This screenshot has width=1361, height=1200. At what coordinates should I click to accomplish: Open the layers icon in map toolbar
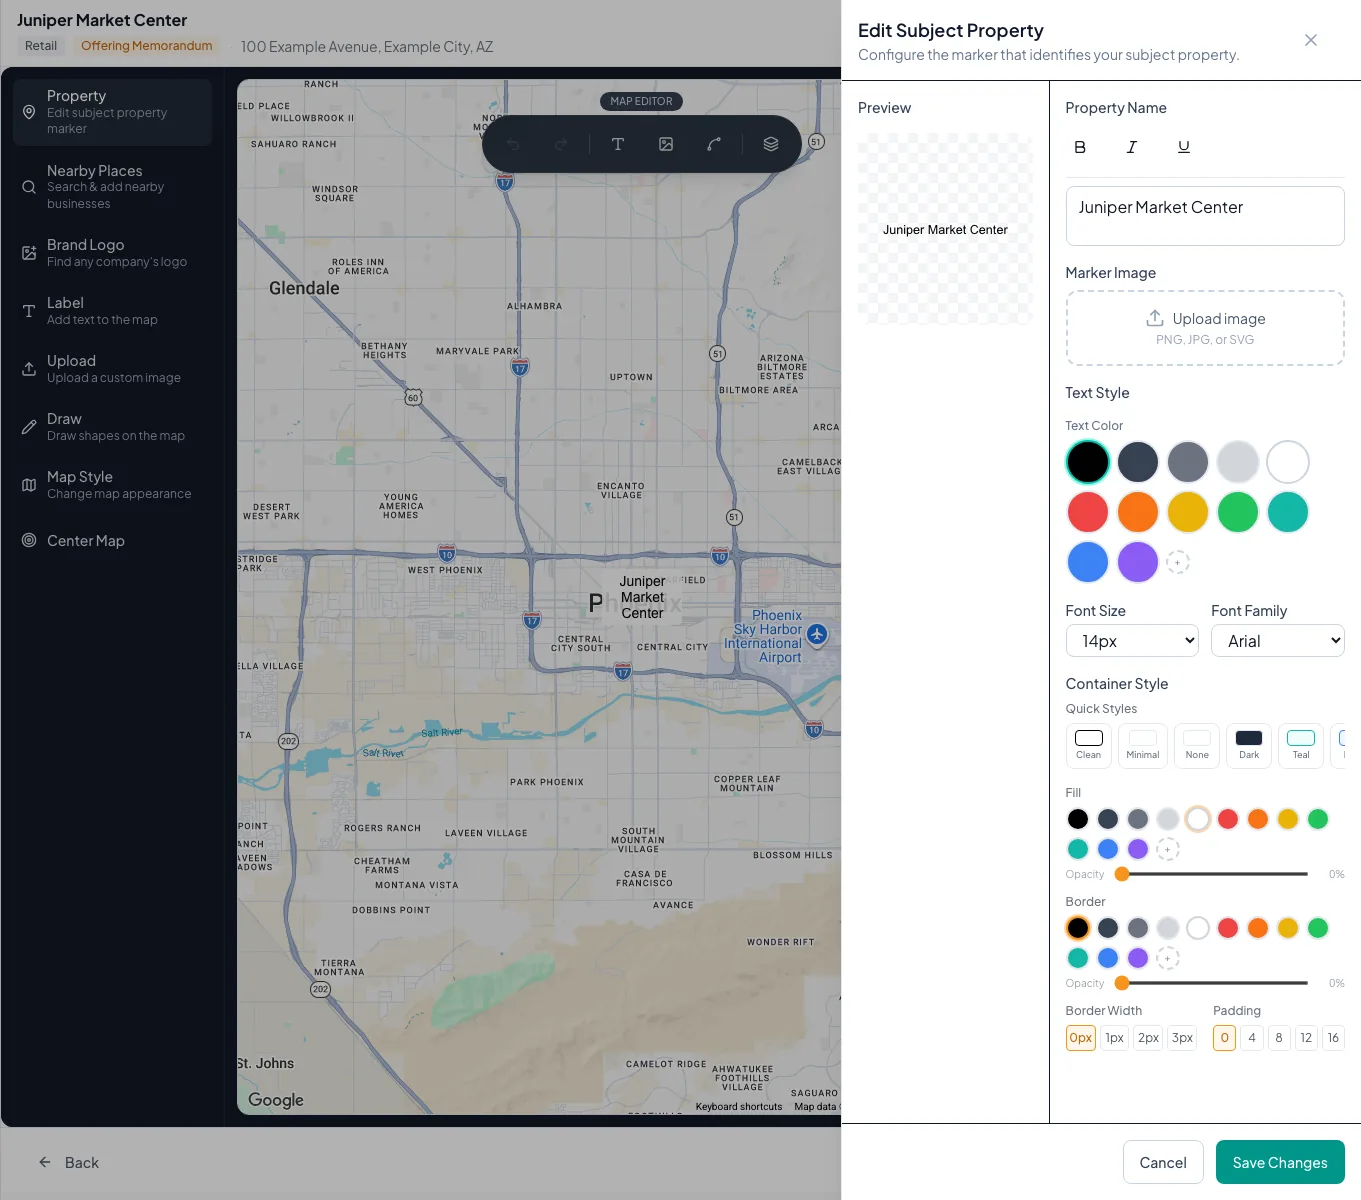[x=771, y=144]
